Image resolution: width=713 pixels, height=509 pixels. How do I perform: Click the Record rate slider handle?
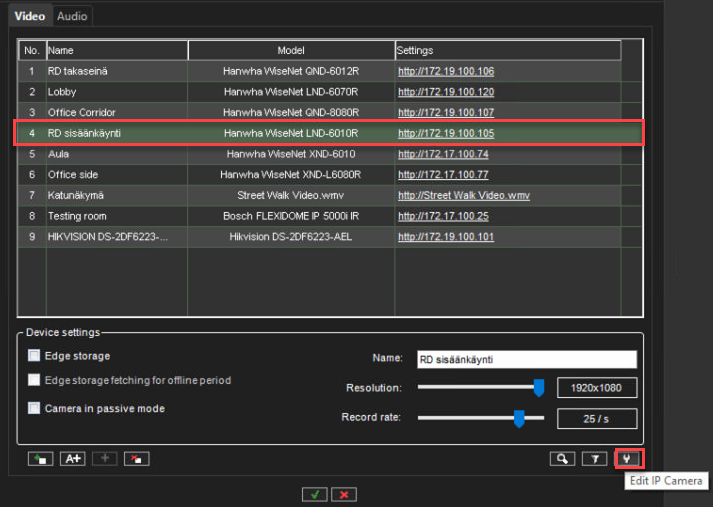click(x=518, y=419)
